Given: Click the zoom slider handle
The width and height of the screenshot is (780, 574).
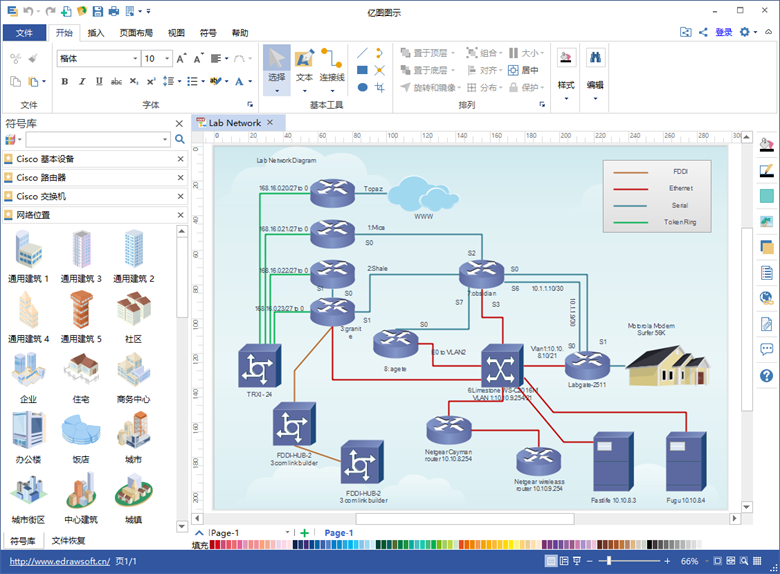Looking at the screenshot, I should 608,561.
